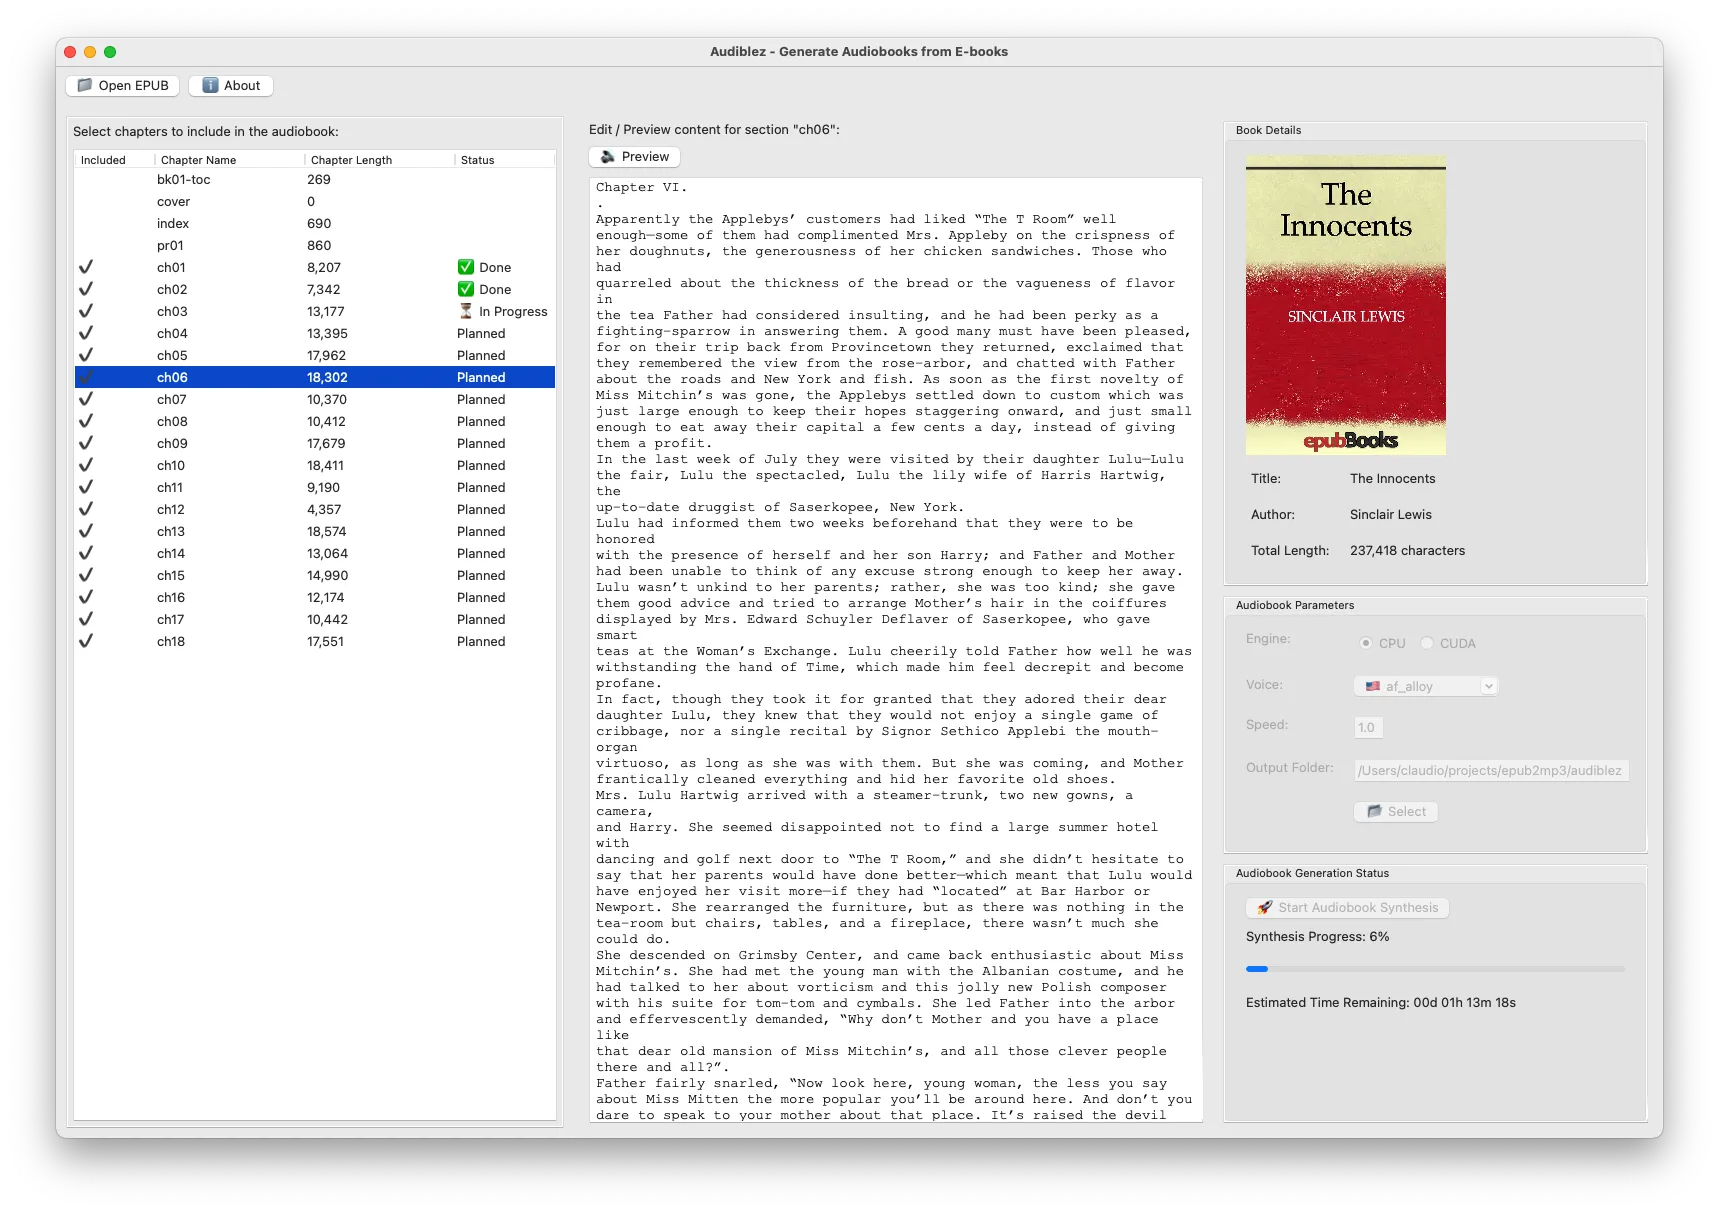The image size is (1719, 1212).
Task: Uncheck ch07 to exclude it from the audiobook
Action: click(x=86, y=398)
